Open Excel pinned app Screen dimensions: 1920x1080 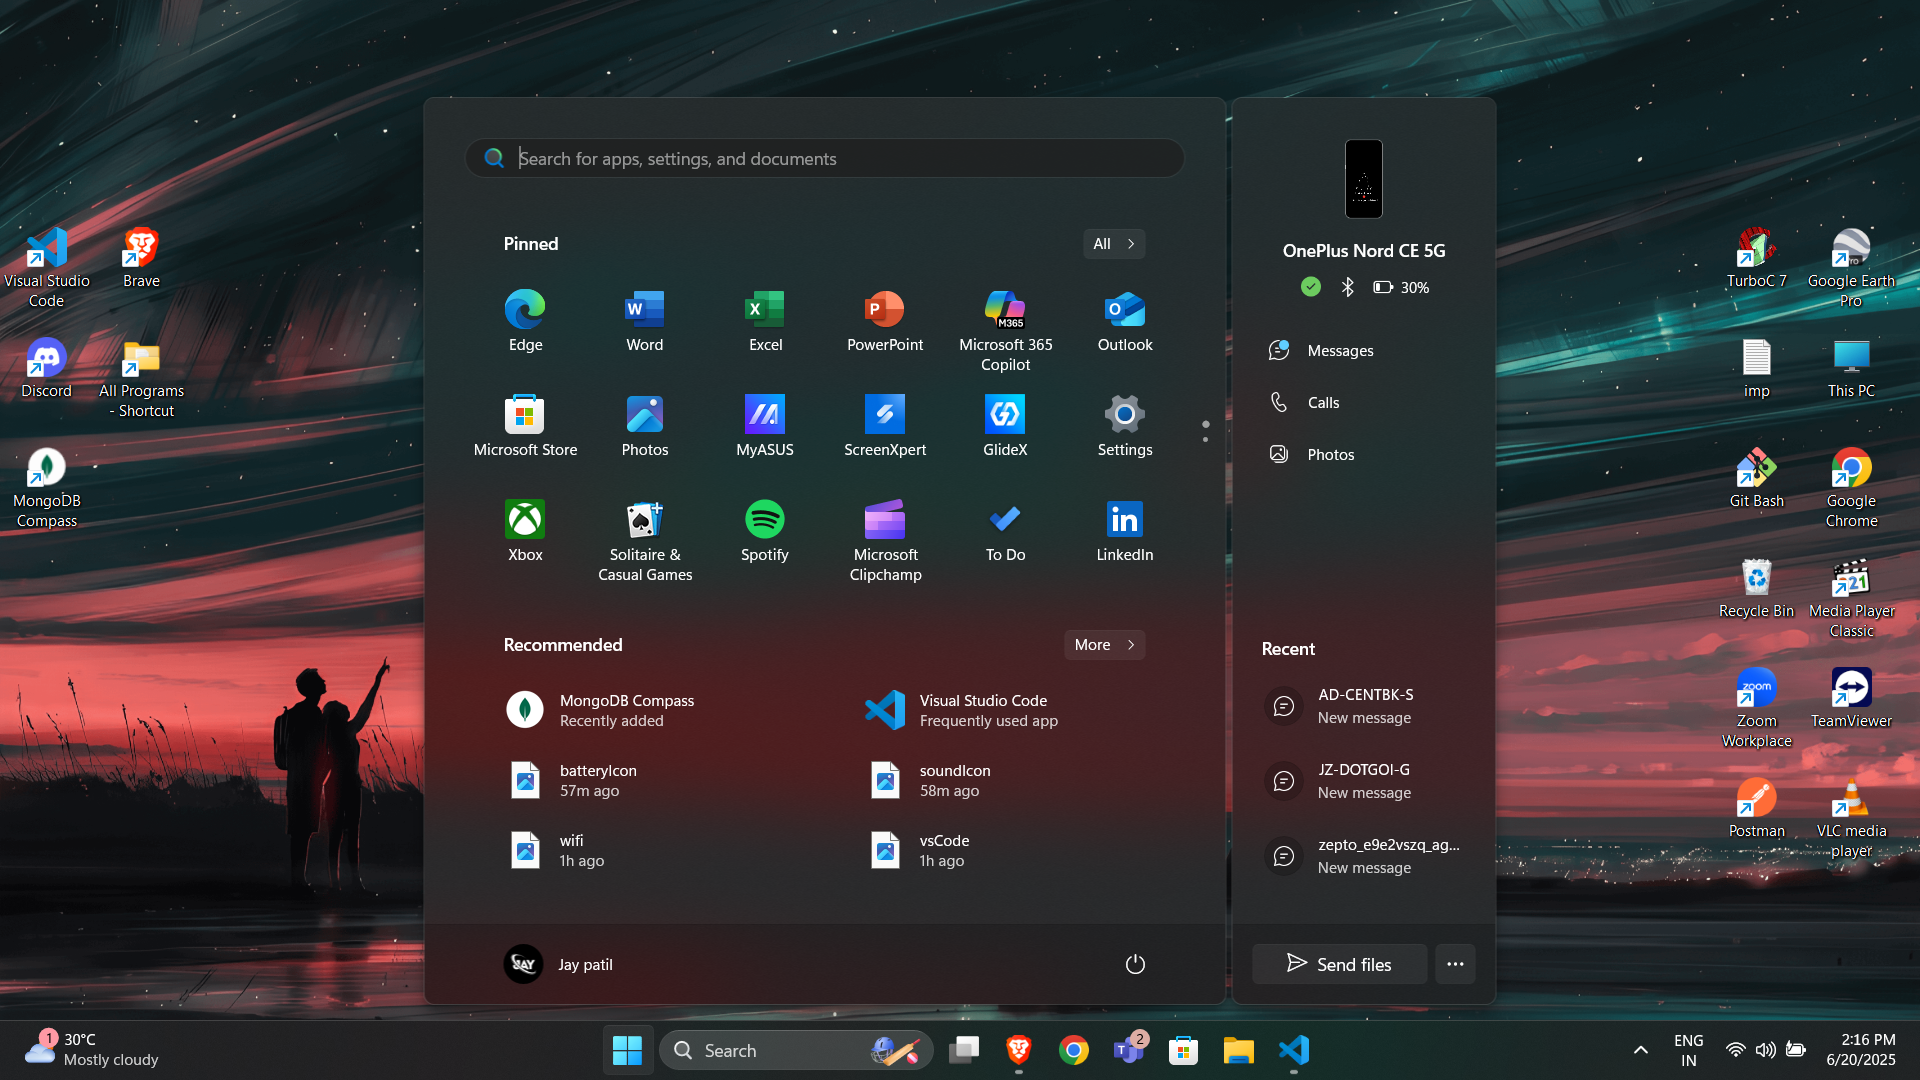click(x=765, y=321)
